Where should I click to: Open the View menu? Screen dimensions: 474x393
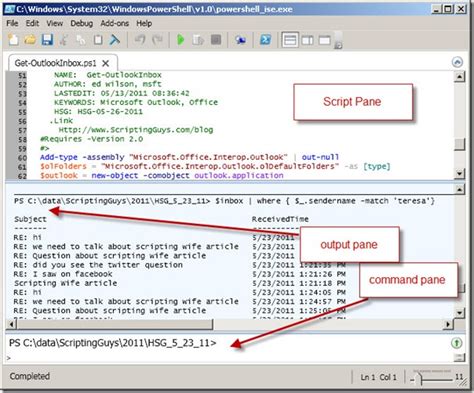click(x=55, y=23)
